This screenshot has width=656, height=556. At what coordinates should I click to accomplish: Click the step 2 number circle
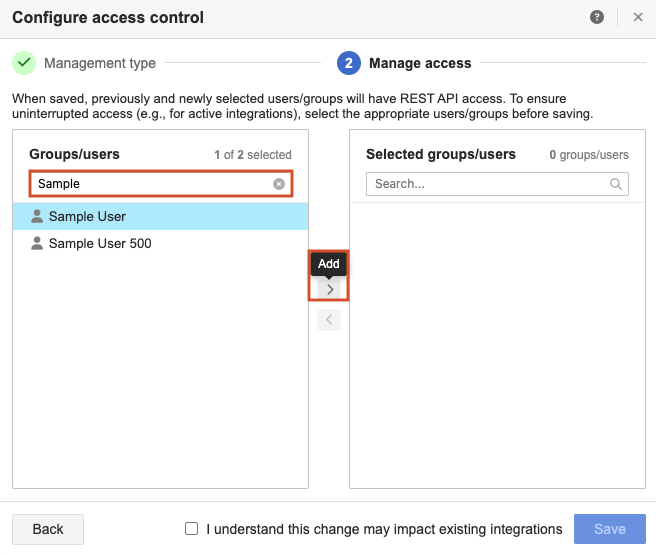point(348,63)
